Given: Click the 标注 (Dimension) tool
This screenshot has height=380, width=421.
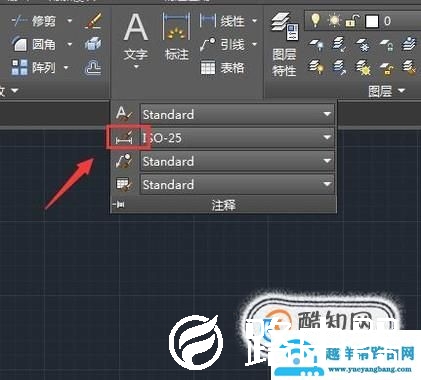Looking at the screenshot, I should pyautogui.click(x=176, y=37).
